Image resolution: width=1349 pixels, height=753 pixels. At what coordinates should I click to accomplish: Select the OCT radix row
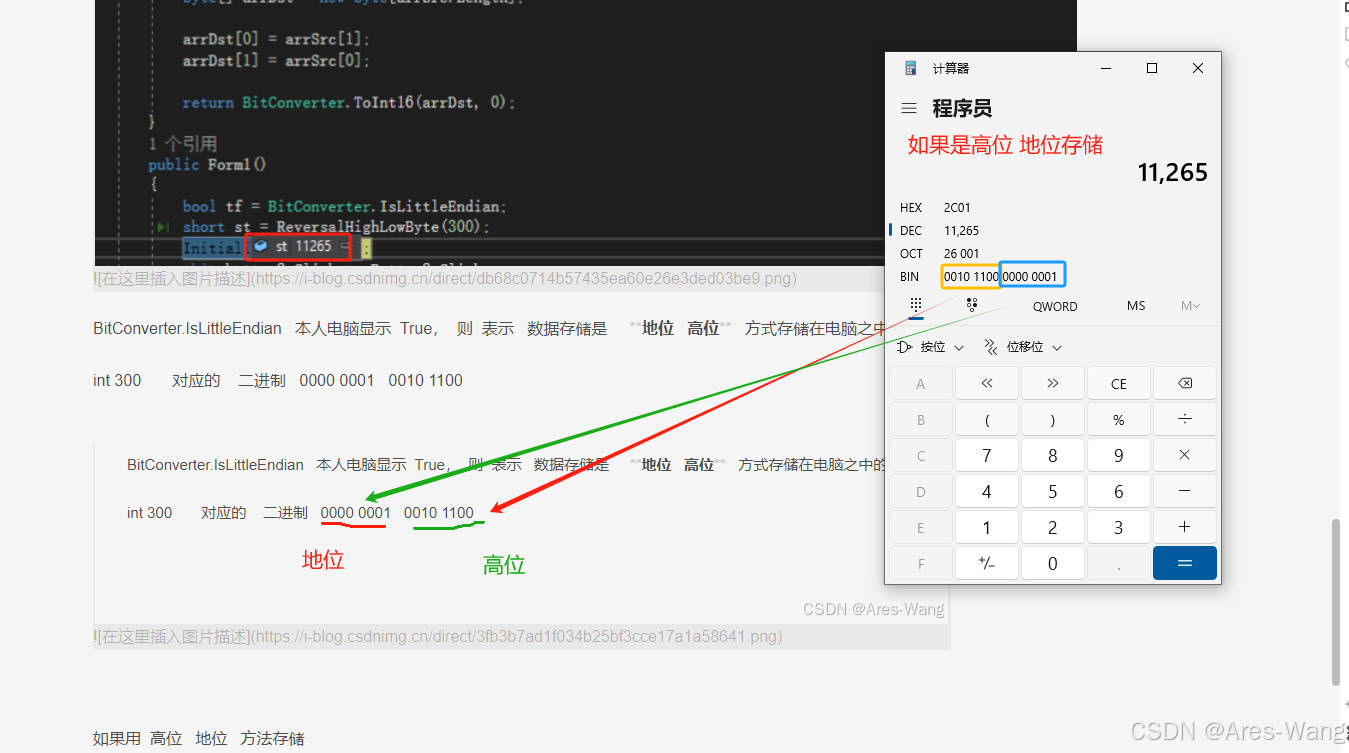[1053, 254]
